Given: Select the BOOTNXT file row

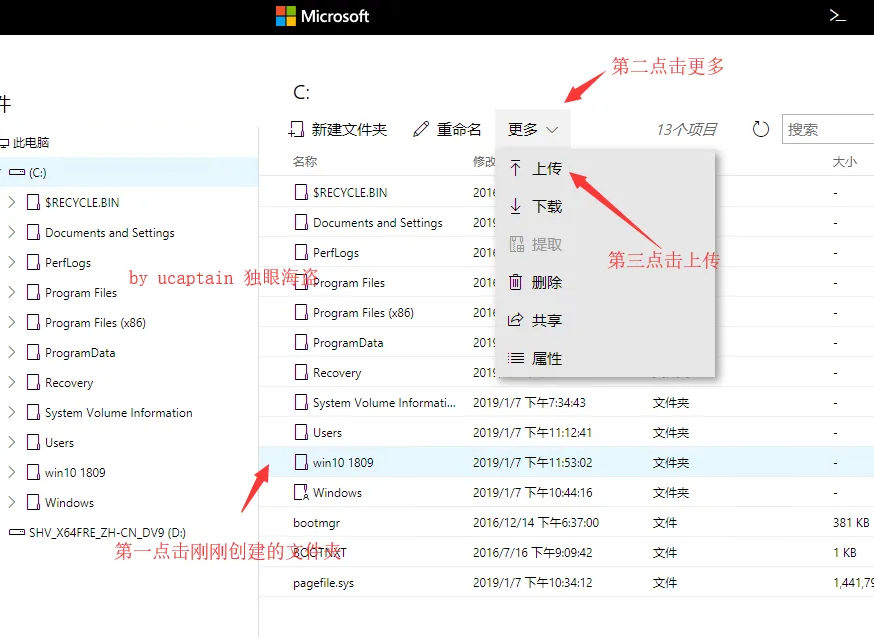Looking at the screenshot, I should (x=566, y=552).
